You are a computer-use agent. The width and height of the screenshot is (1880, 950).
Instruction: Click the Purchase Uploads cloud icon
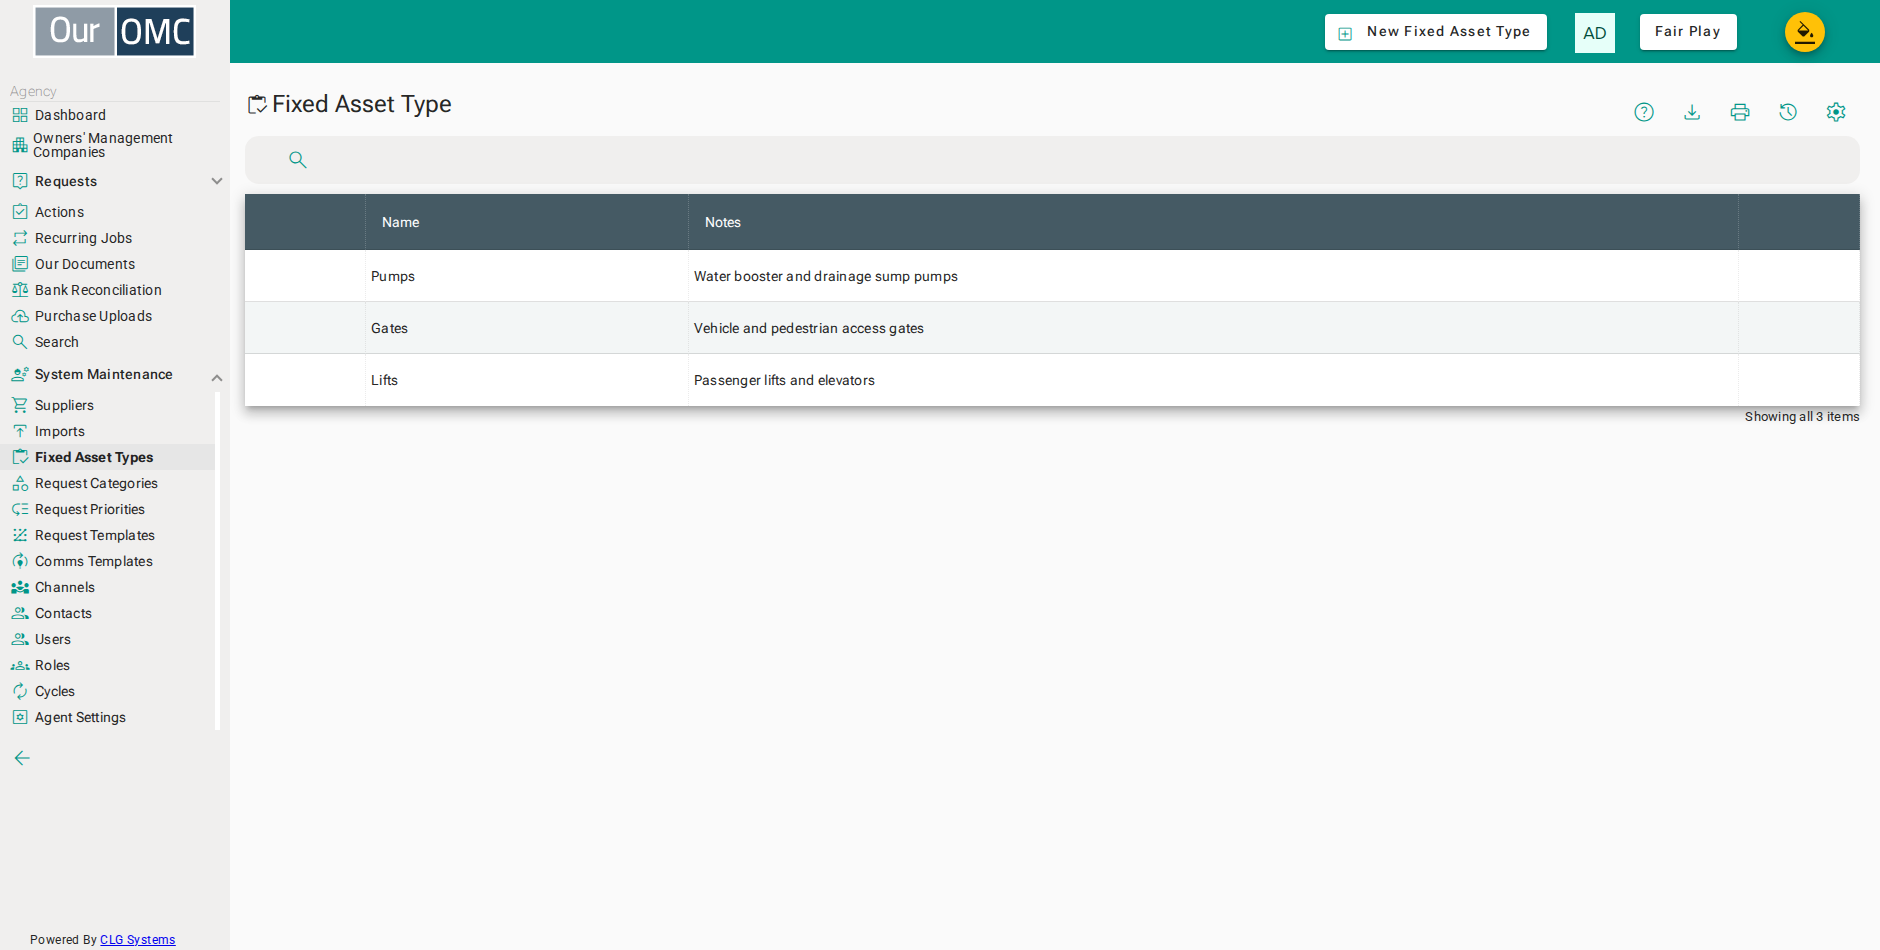pos(20,316)
